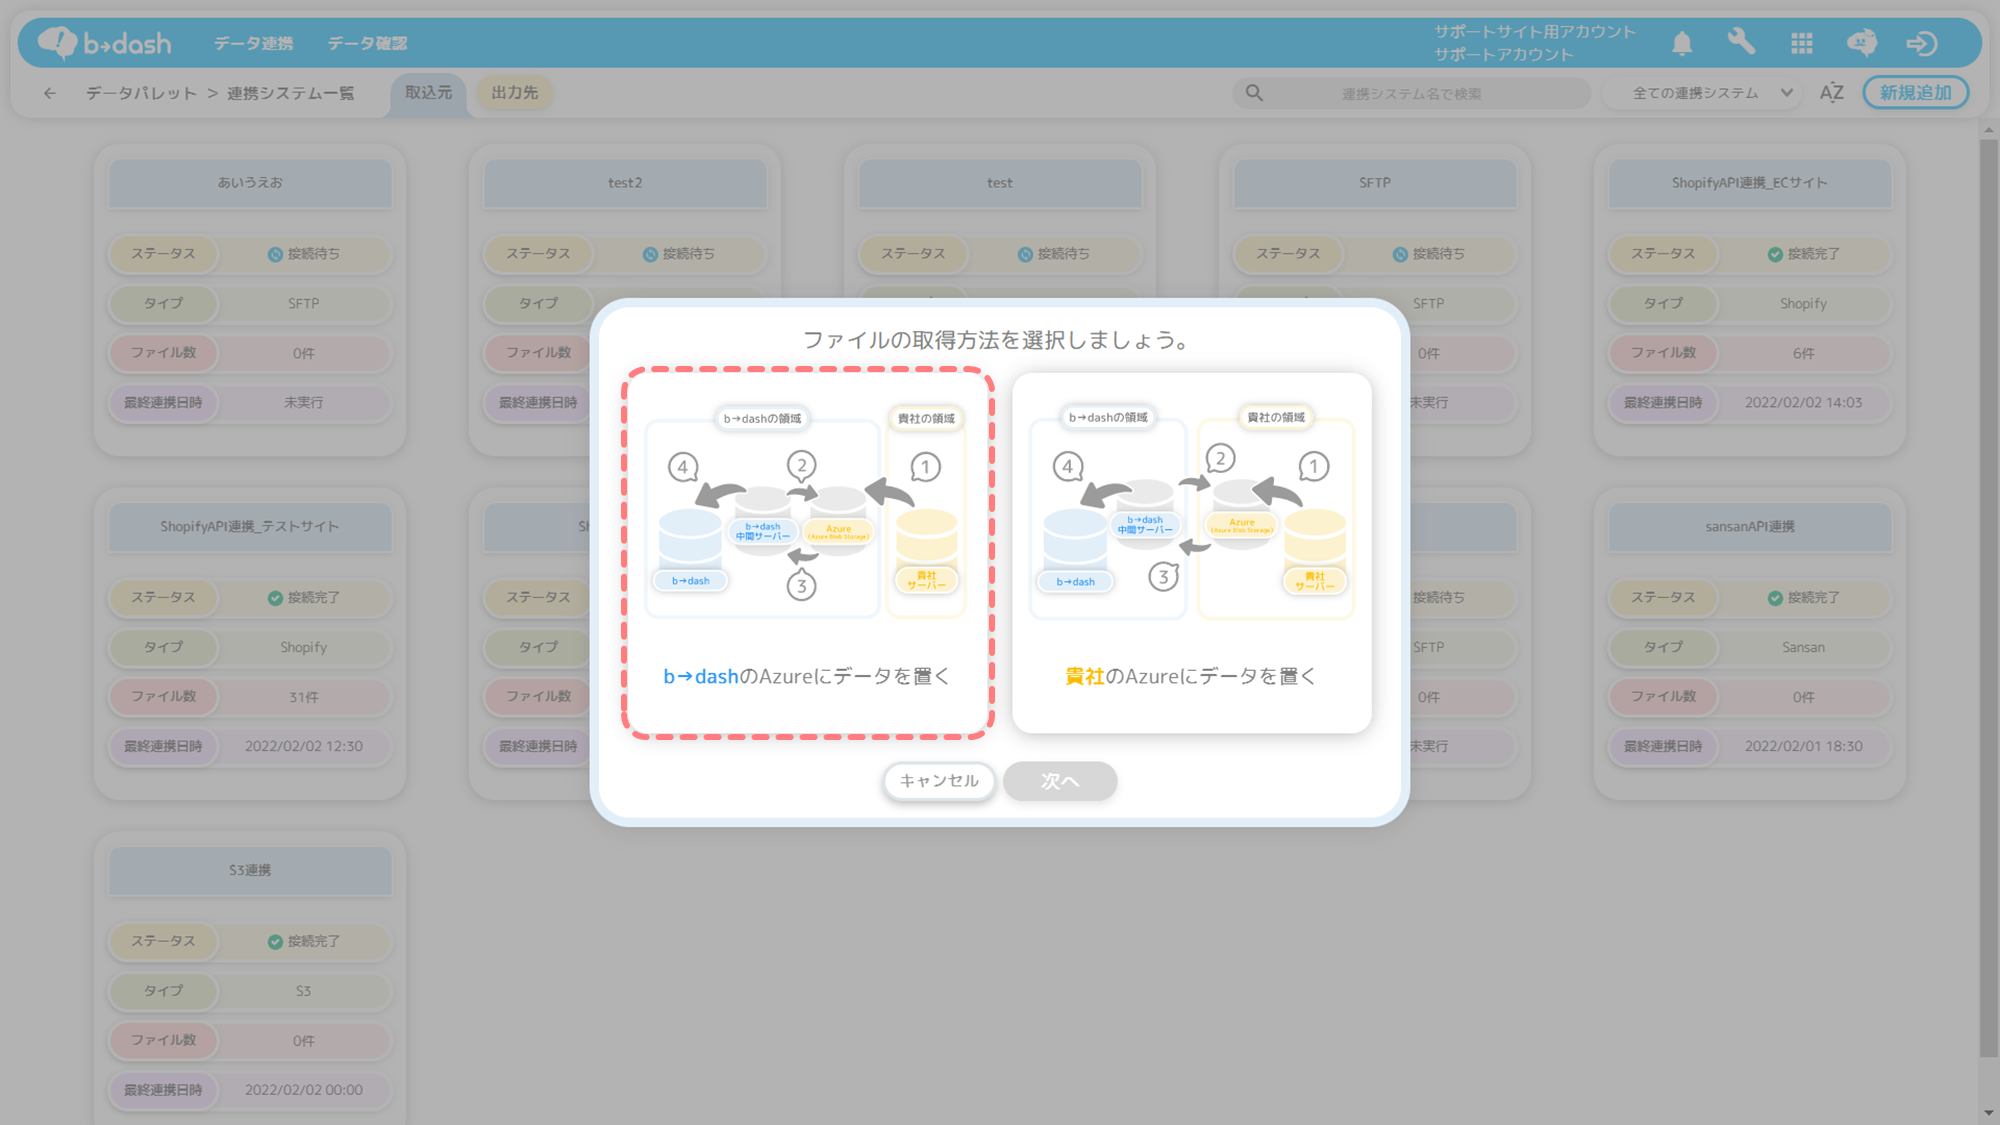The image size is (2000, 1125).
Task: Open the support chat bubble icon
Action: point(1862,43)
